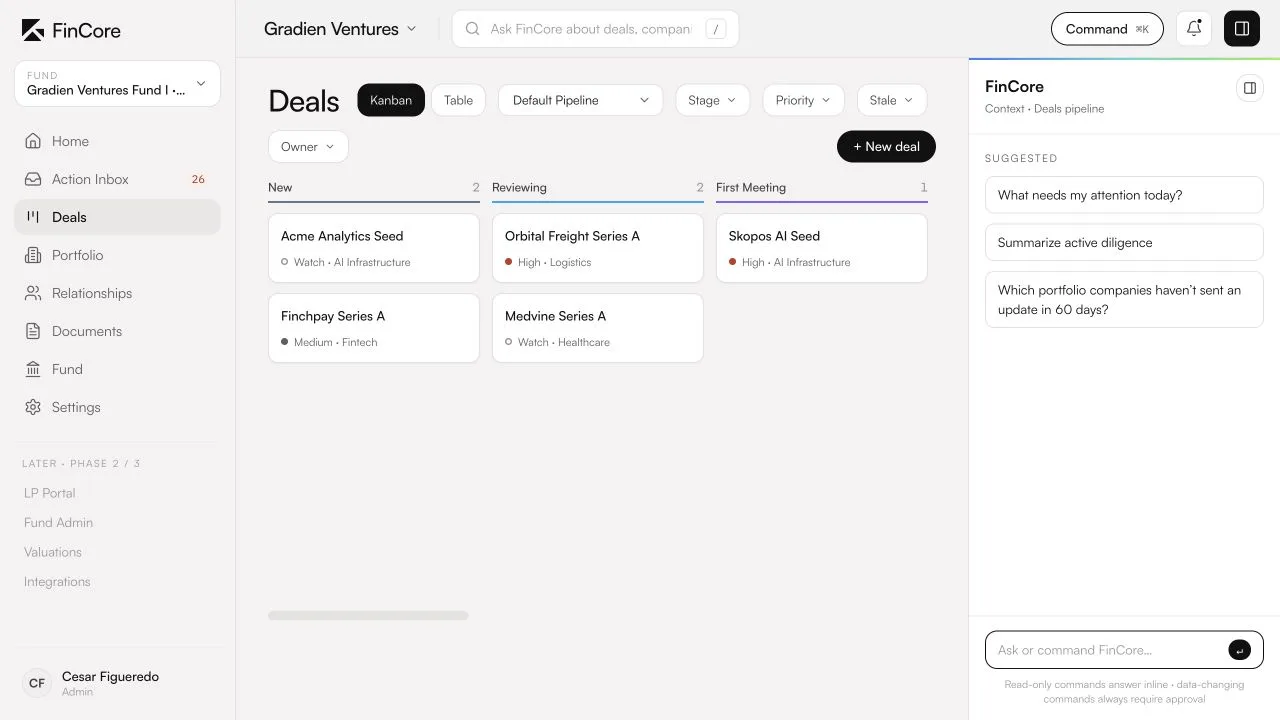
Task: Open notifications bell icon
Action: click(1194, 29)
